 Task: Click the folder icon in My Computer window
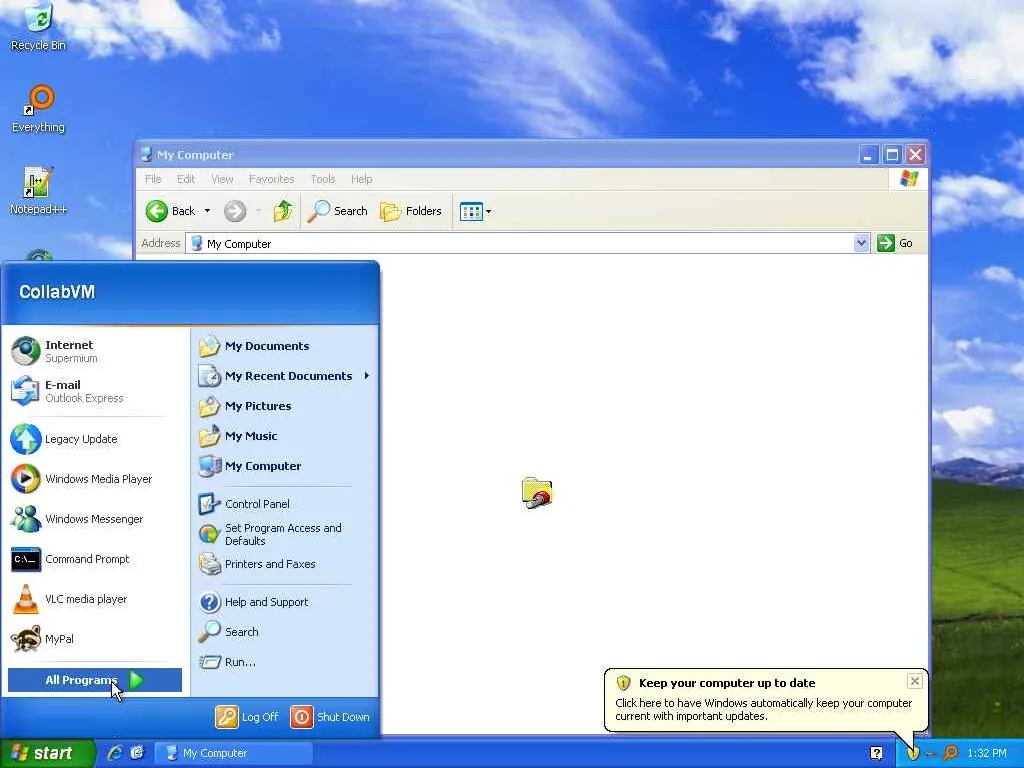[x=537, y=493]
